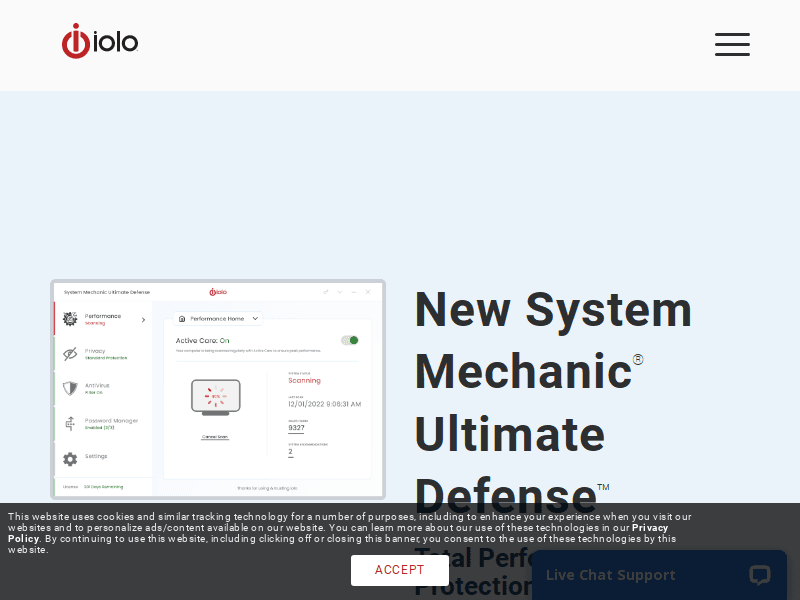800x600 pixels.
Task: Click the Settings gear icon in the app sidebar
Action: (70, 458)
